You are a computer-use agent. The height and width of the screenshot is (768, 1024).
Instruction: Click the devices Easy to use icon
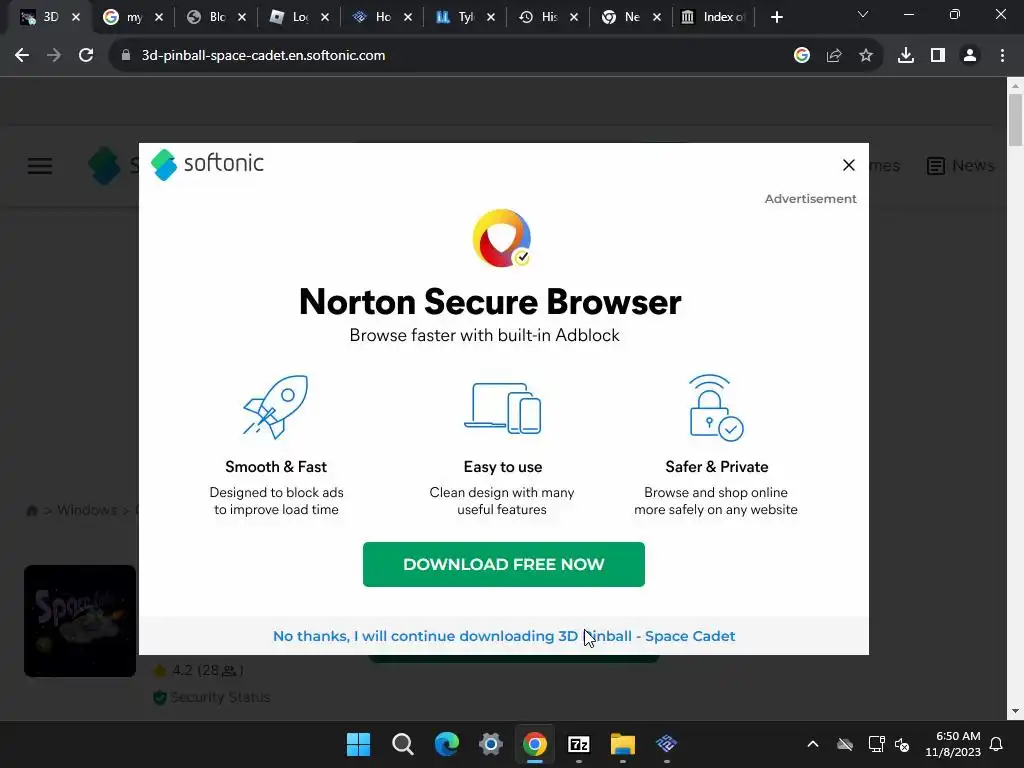[x=502, y=408]
